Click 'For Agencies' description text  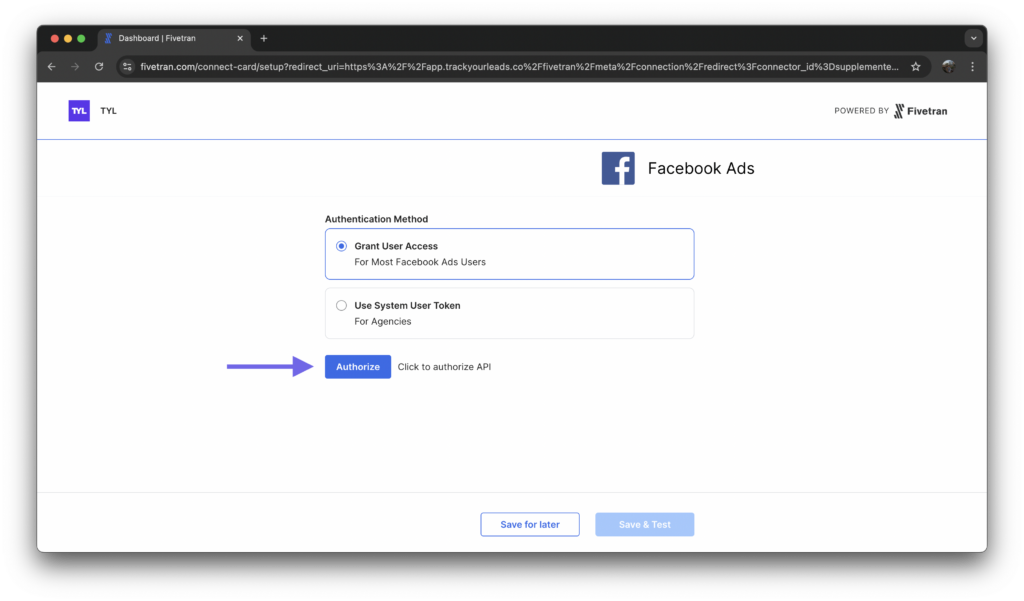tap(383, 321)
